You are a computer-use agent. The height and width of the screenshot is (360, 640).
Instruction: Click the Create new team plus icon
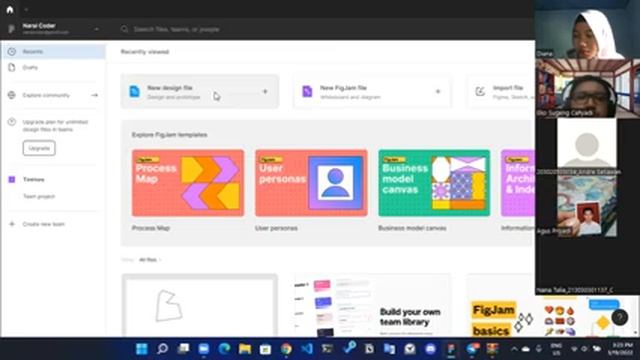(x=12, y=224)
